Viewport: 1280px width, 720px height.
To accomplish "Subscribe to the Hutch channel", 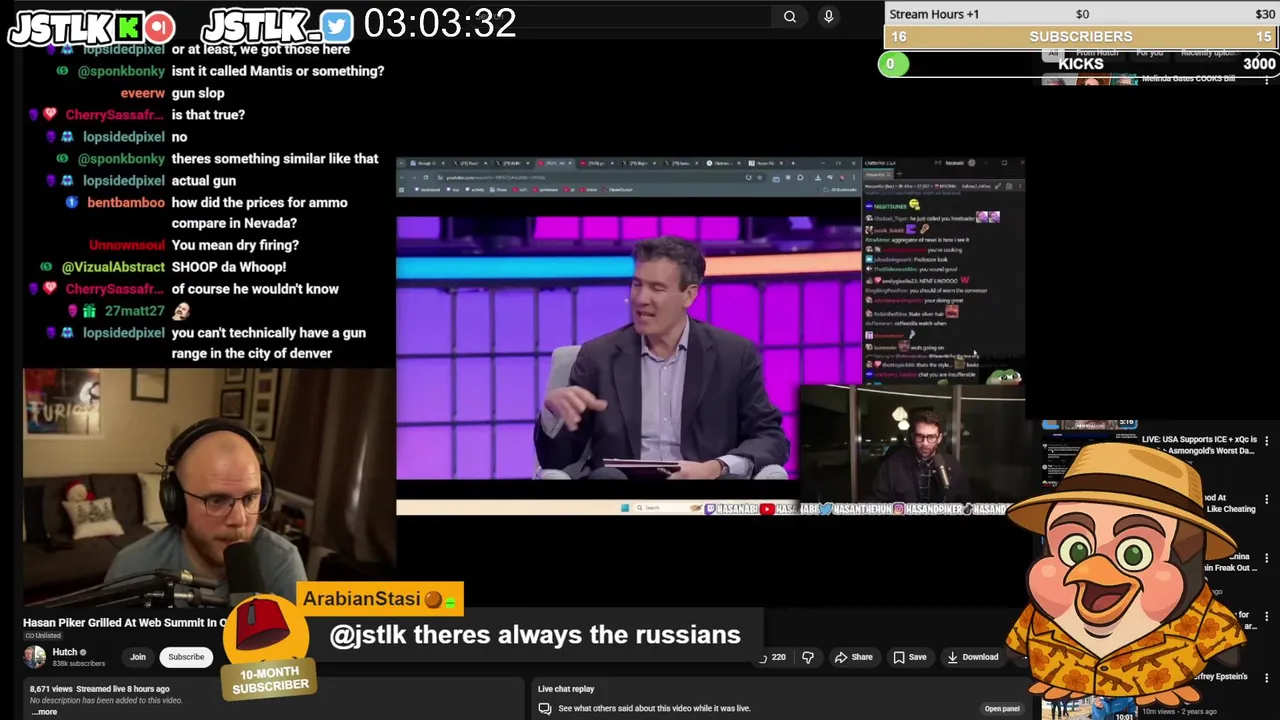I will pyautogui.click(x=186, y=657).
